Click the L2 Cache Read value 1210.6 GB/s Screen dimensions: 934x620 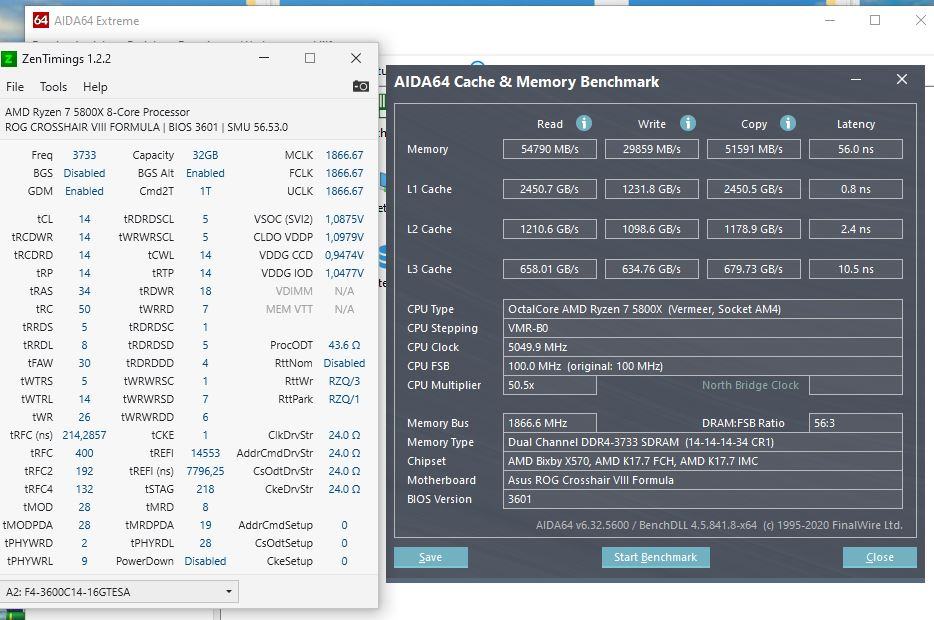(550, 229)
